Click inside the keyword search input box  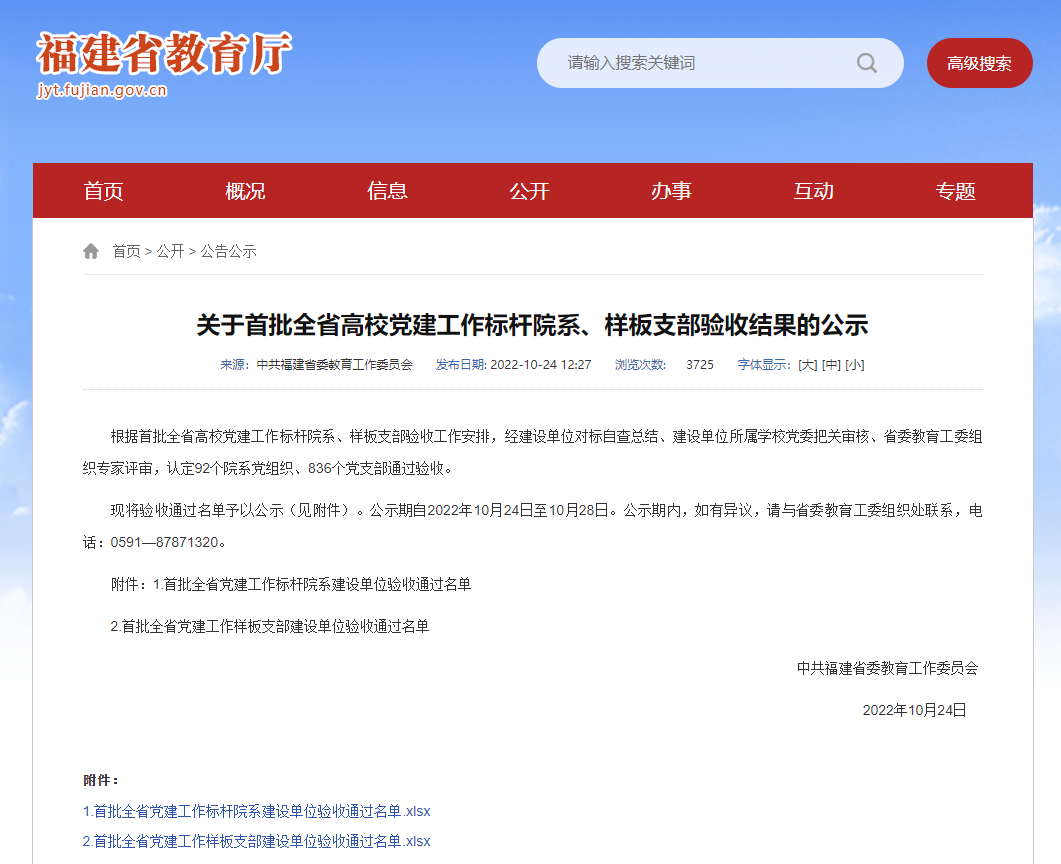coord(700,62)
